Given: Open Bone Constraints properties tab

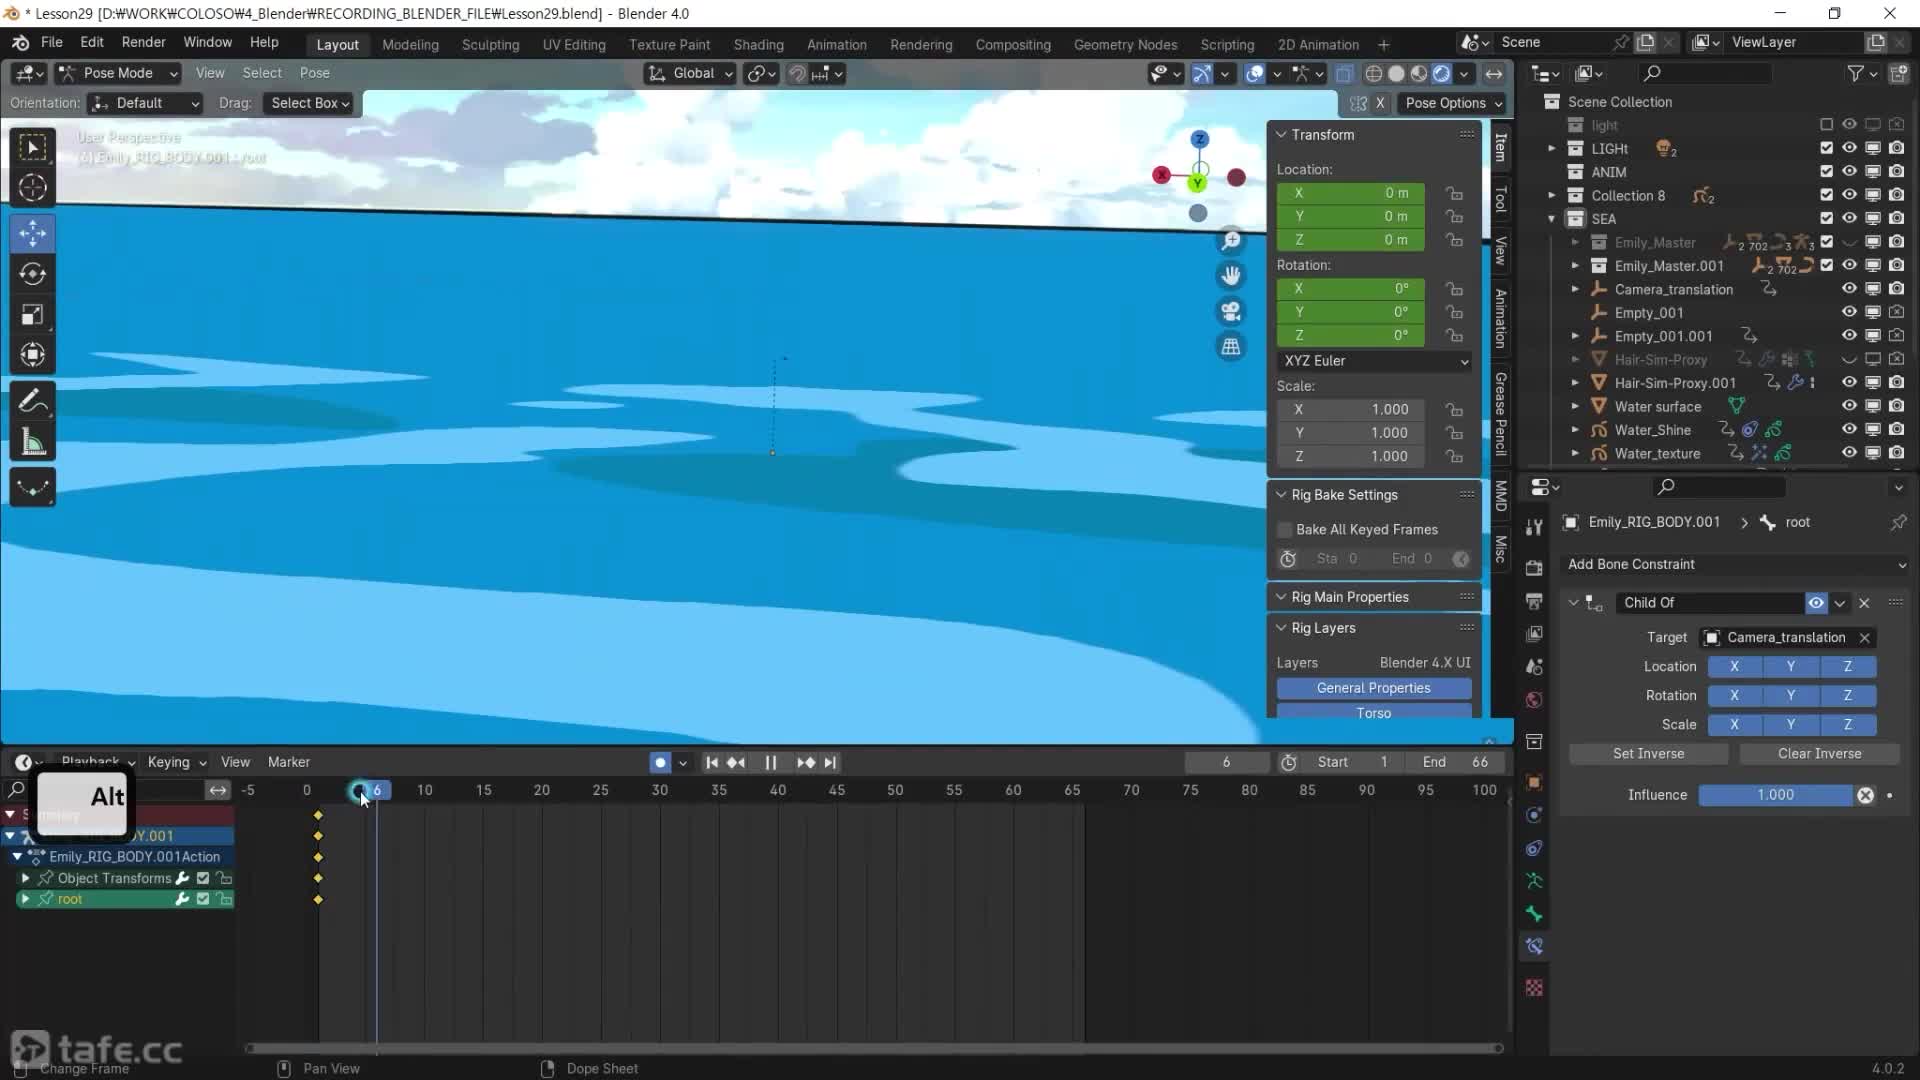Looking at the screenshot, I should pos(1534,946).
